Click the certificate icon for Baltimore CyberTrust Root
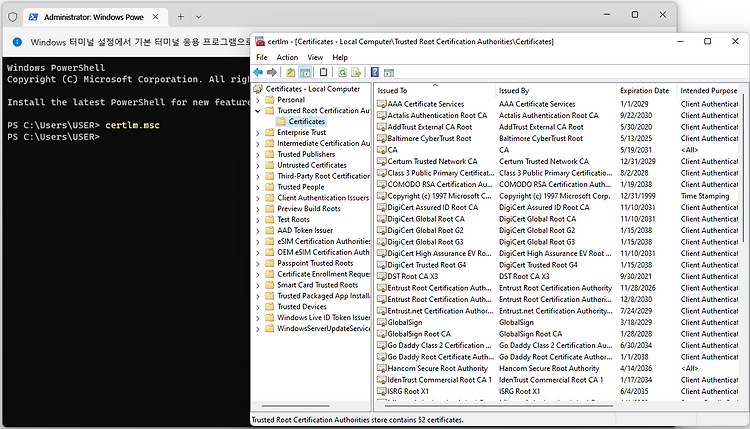Viewport: 750px width, 429px height. click(x=381, y=138)
